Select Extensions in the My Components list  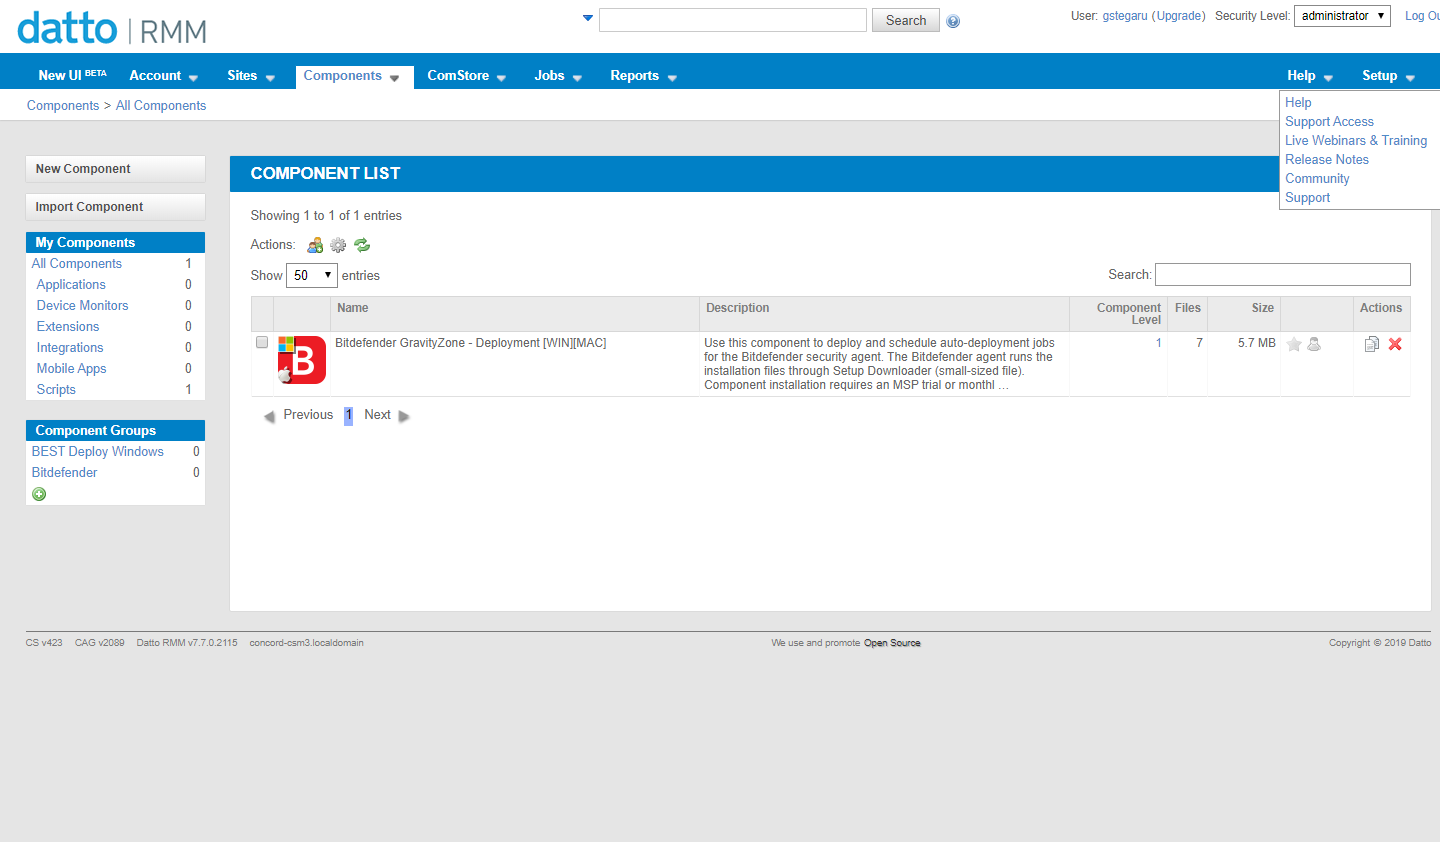point(68,327)
